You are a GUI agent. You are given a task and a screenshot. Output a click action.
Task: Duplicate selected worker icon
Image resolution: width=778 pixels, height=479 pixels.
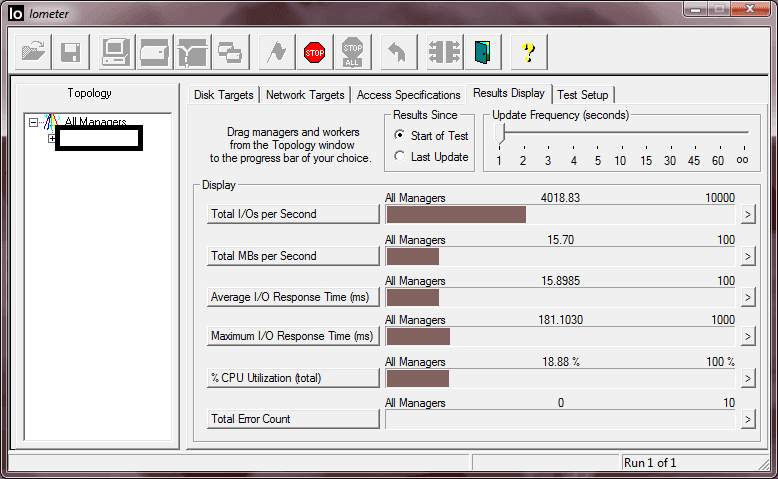(231, 52)
